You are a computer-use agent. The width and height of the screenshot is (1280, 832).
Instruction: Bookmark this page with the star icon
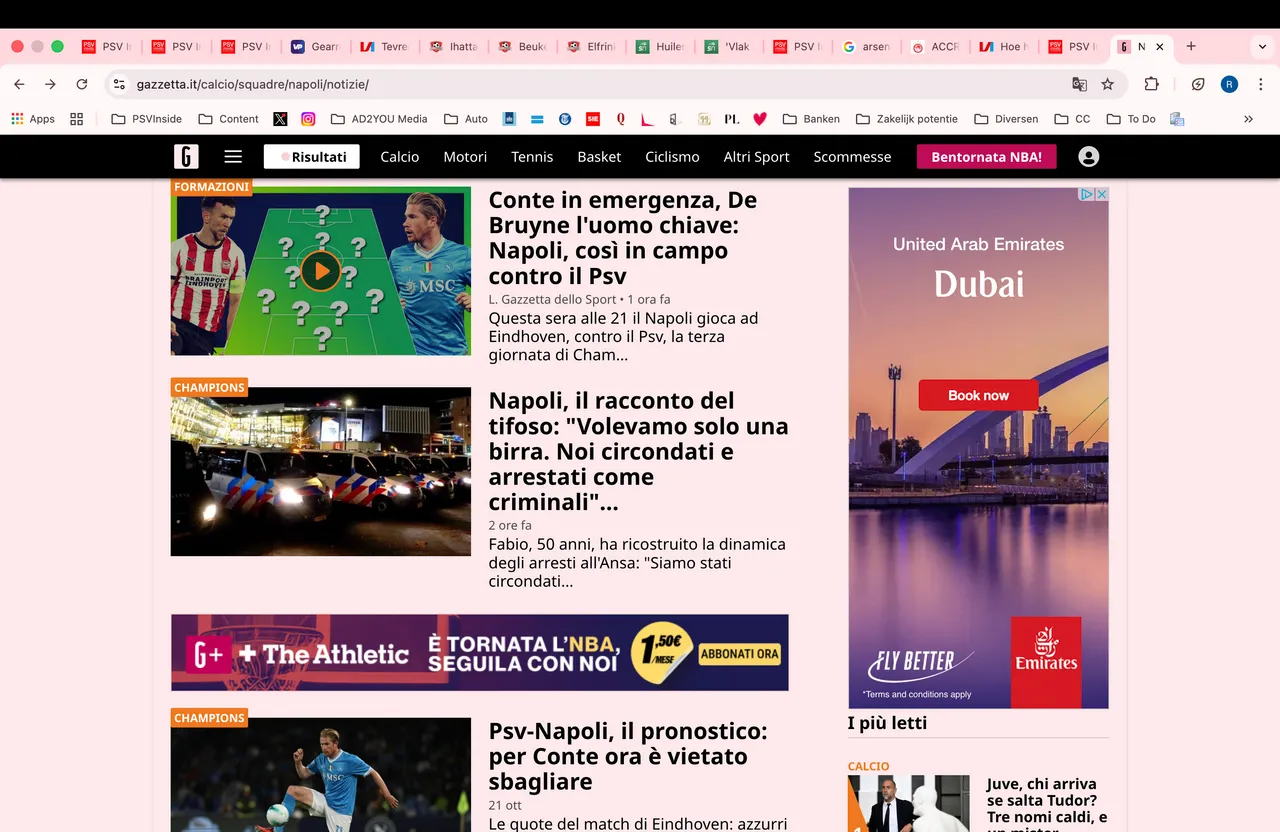click(x=1108, y=85)
